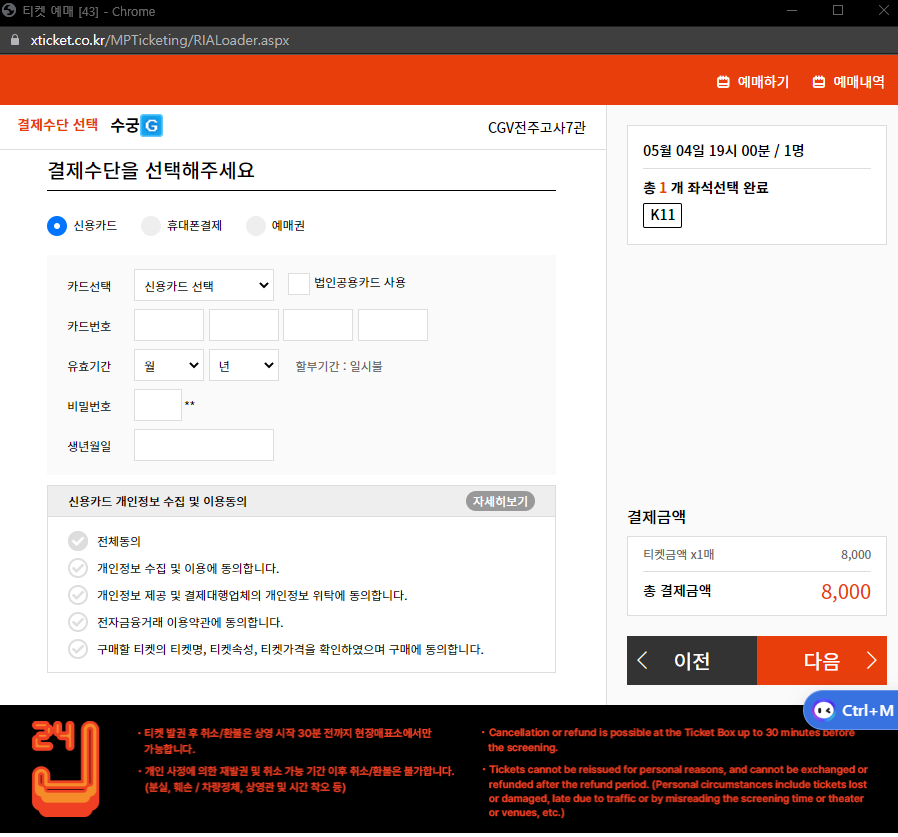Toggle the 전체동의 agree-all checkmark
This screenshot has height=837, width=898.
click(77, 541)
